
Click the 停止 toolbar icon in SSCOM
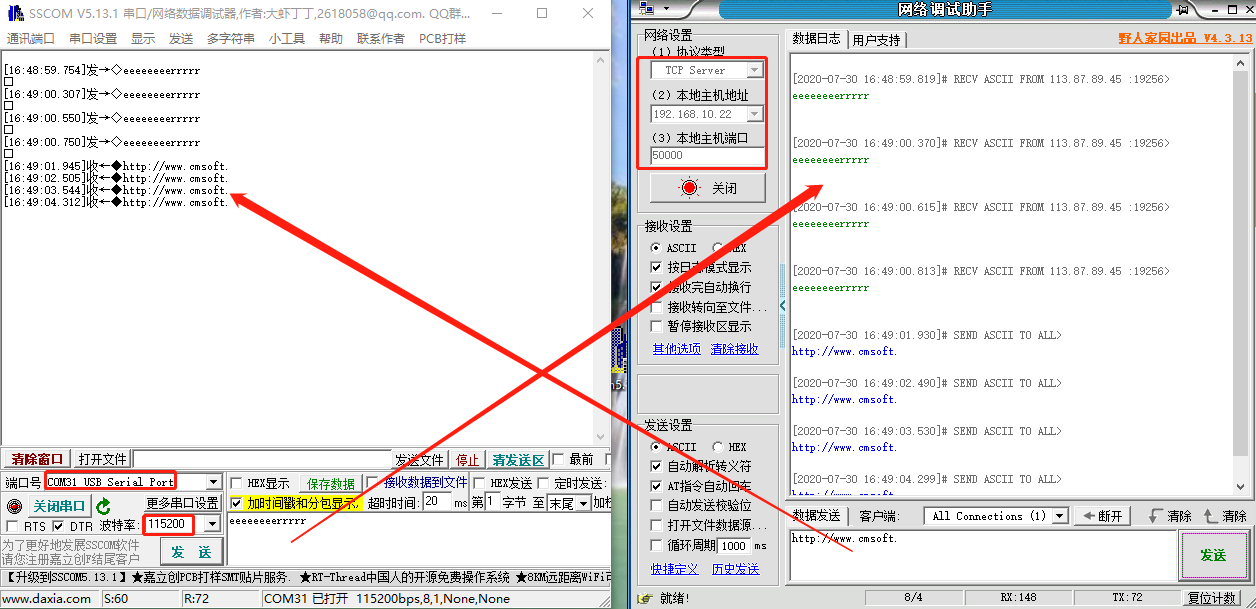[x=467, y=459]
